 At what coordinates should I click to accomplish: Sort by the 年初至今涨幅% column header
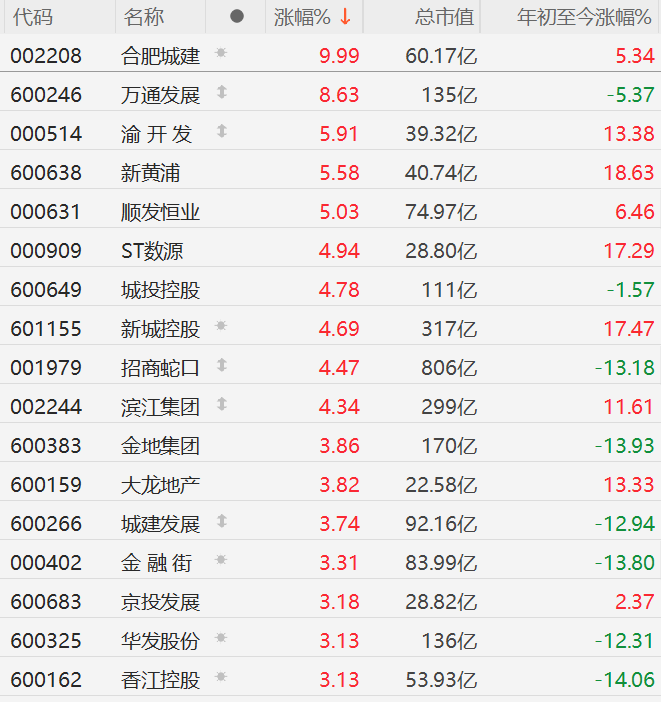584,17
